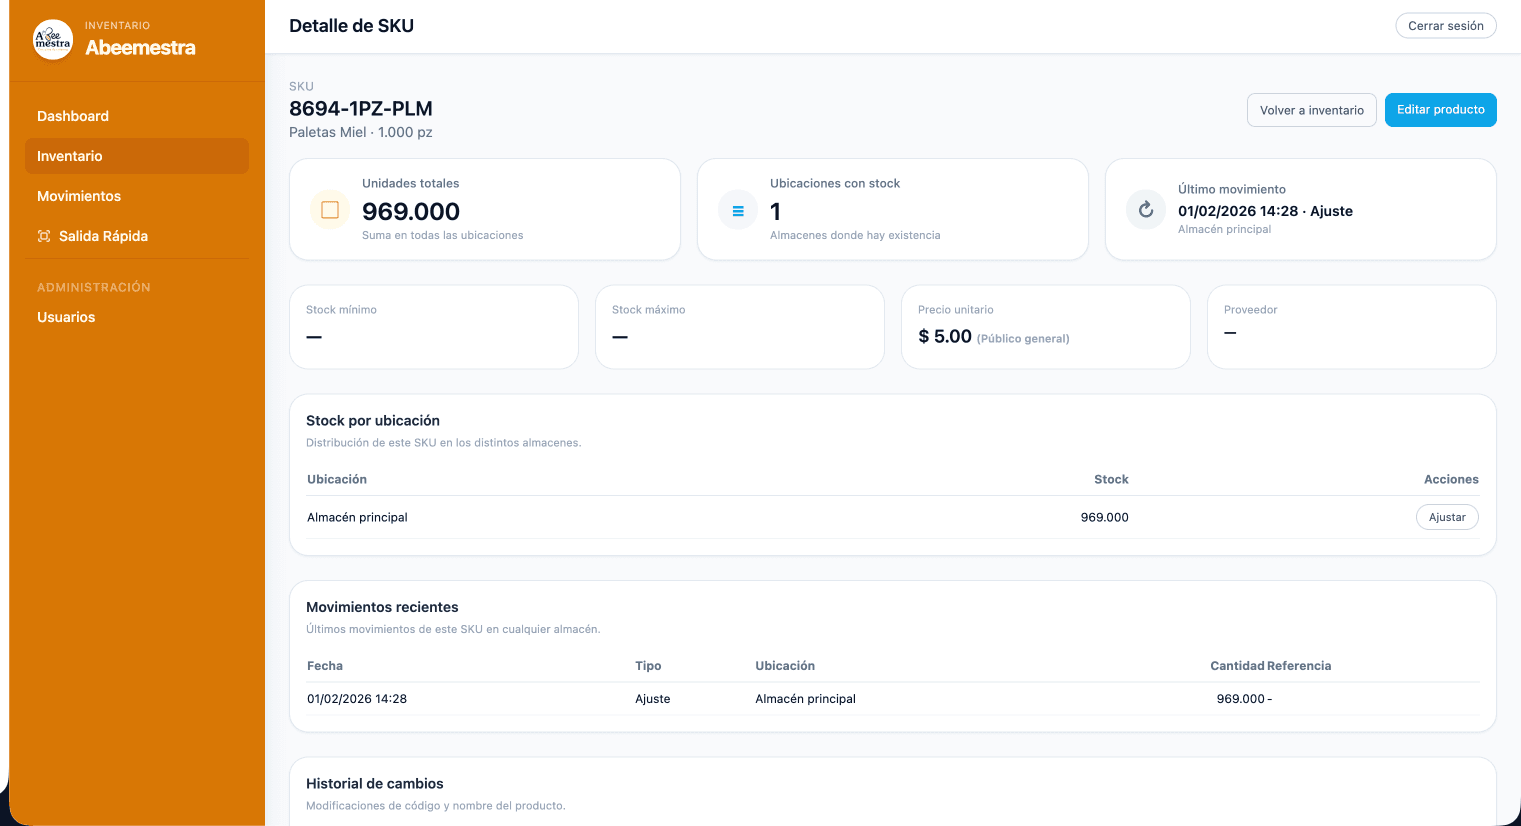1521x826 pixels.
Task: Open the Dashboard menu item
Action: pyautogui.click(x=73, y=116)
